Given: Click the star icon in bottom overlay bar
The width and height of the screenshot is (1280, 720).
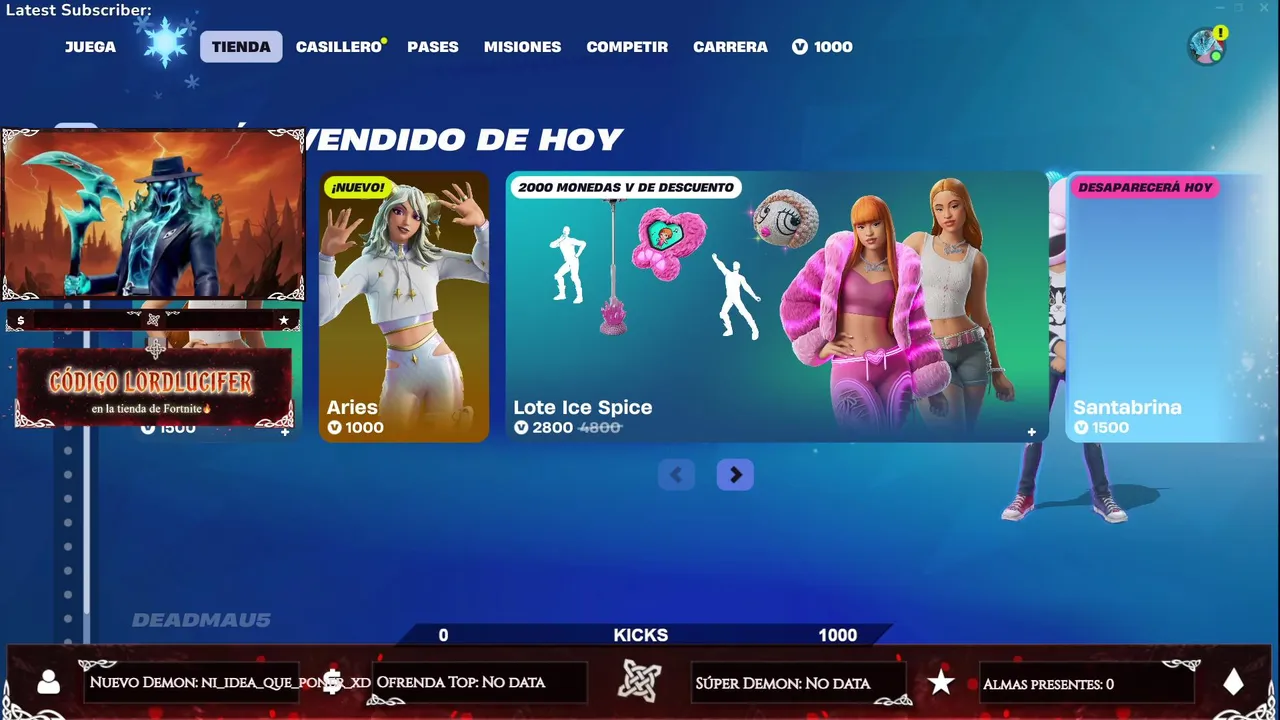Looking at the screenshot, I should [941, 683].
